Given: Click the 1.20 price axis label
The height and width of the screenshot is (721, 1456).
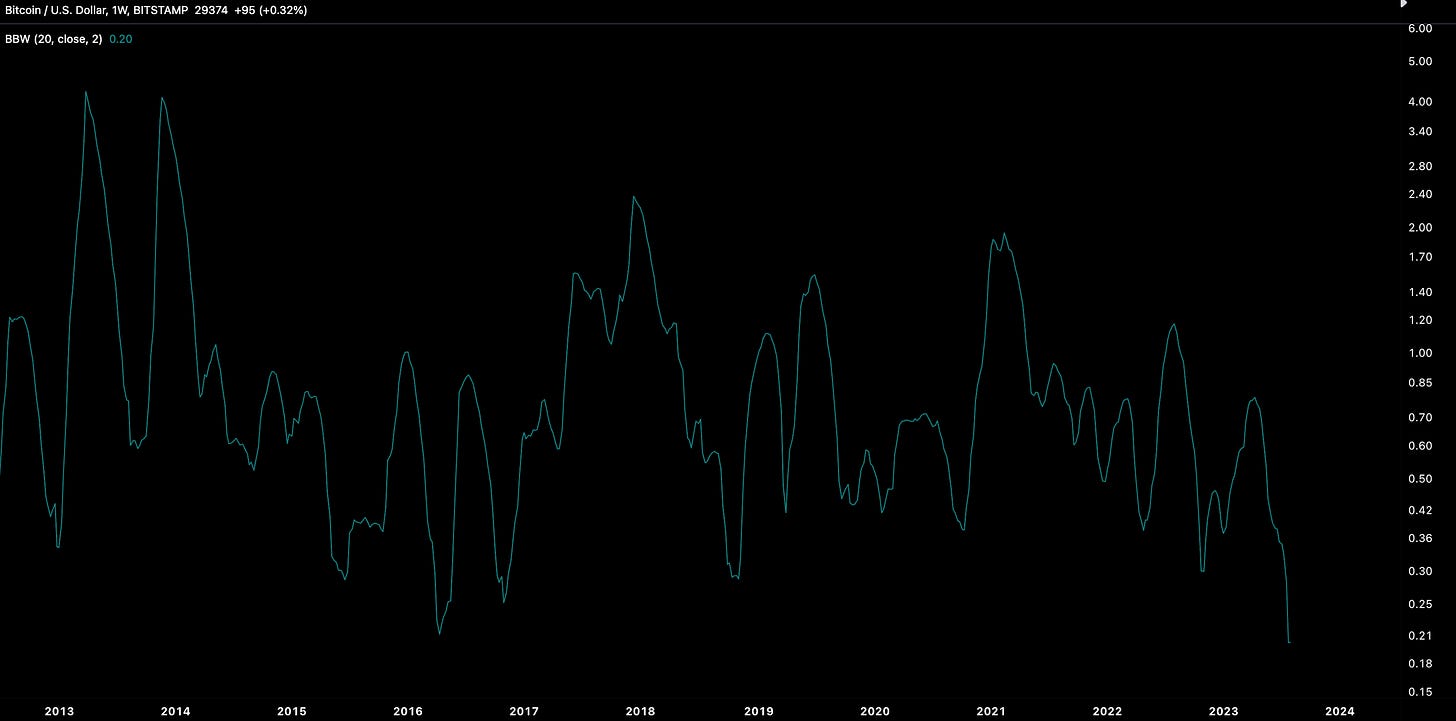Looking at the screenshot, I should 1420,320.
